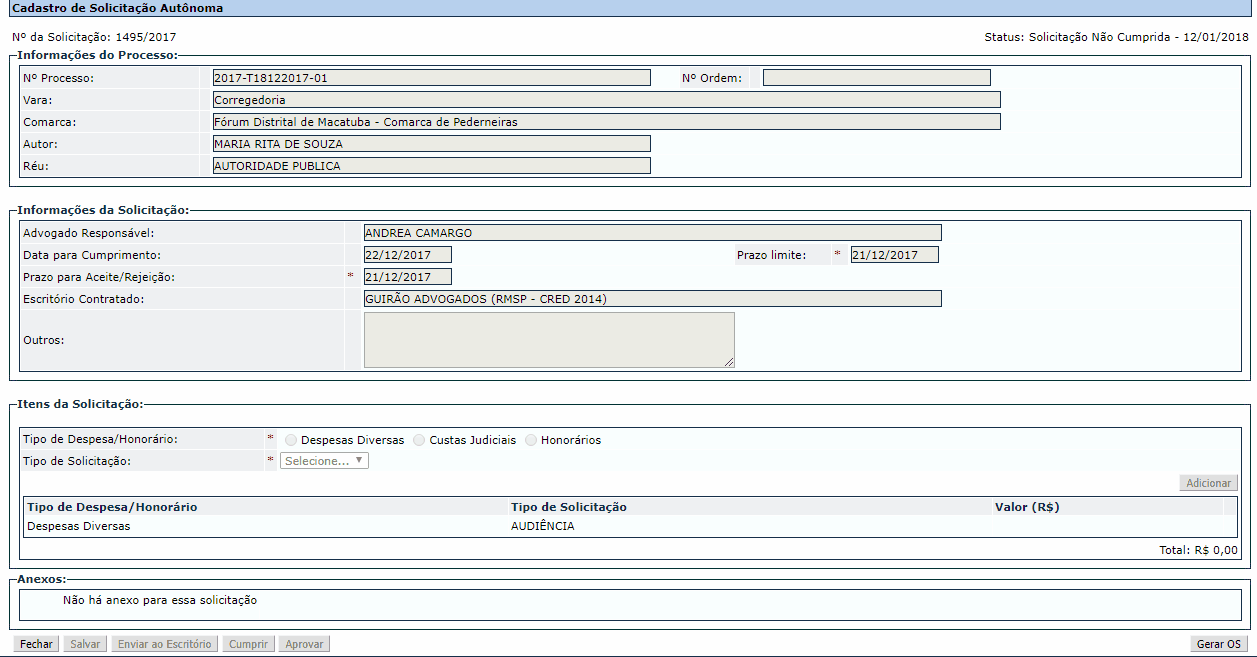Click Advogado Responsável field ANDREA CAMARGO
This screenshot has height=657, width=1257.
point(652,233)
